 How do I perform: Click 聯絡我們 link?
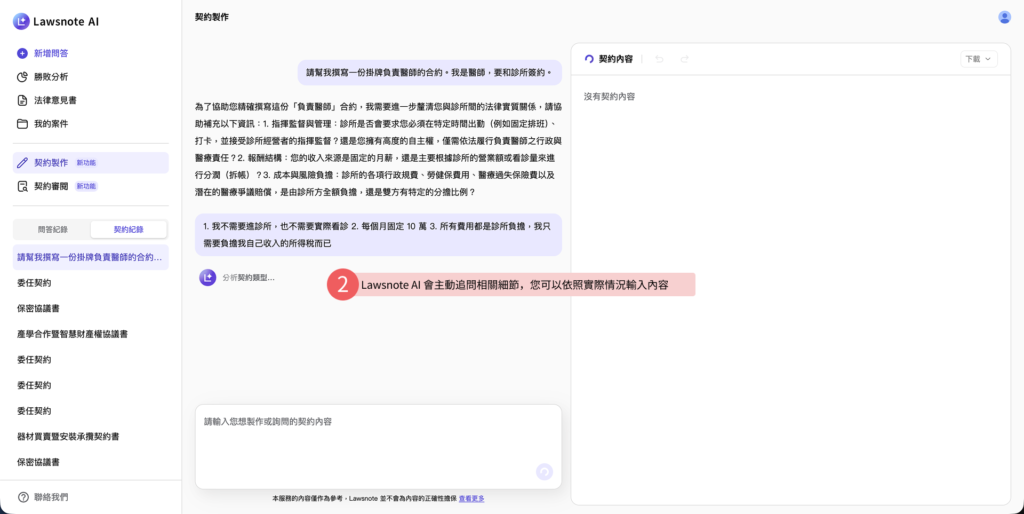pyautogui.click(x=51, y=498)
